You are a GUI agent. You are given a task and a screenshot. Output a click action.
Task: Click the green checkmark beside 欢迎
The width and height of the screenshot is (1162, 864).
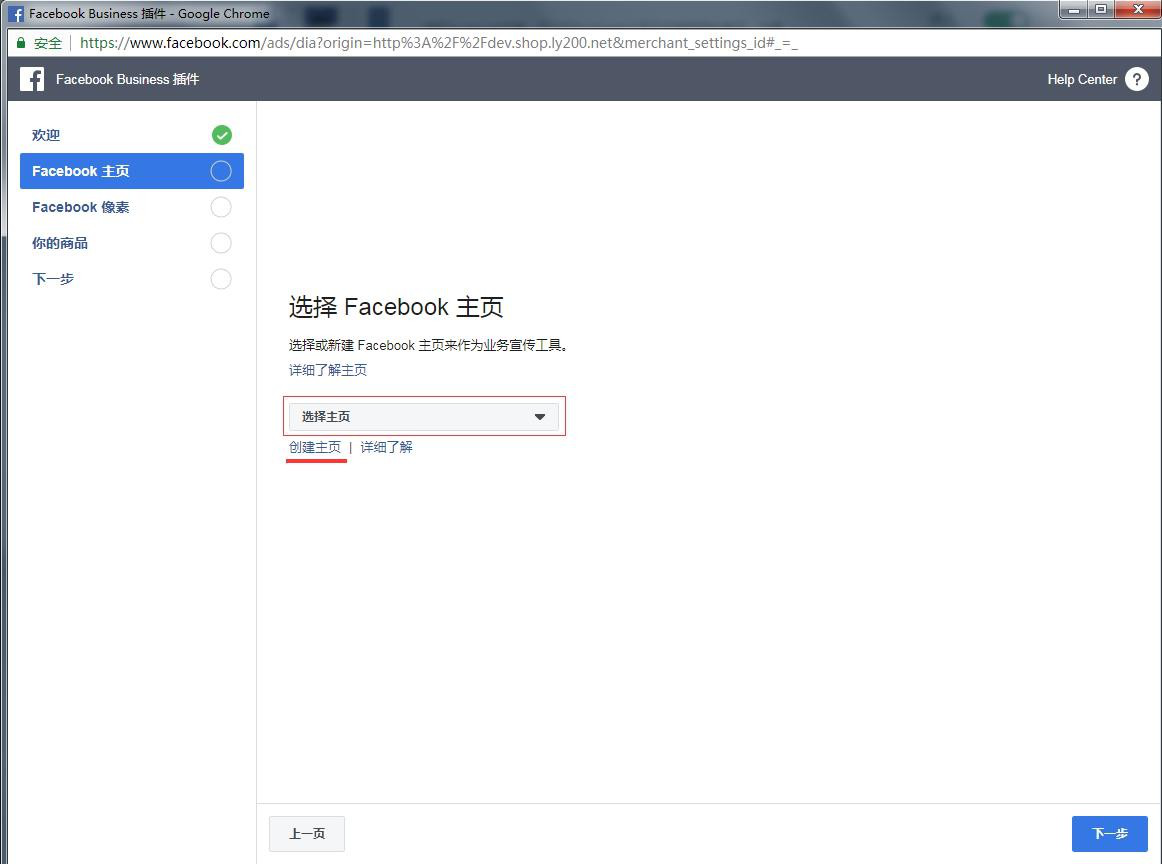point(222,135)
